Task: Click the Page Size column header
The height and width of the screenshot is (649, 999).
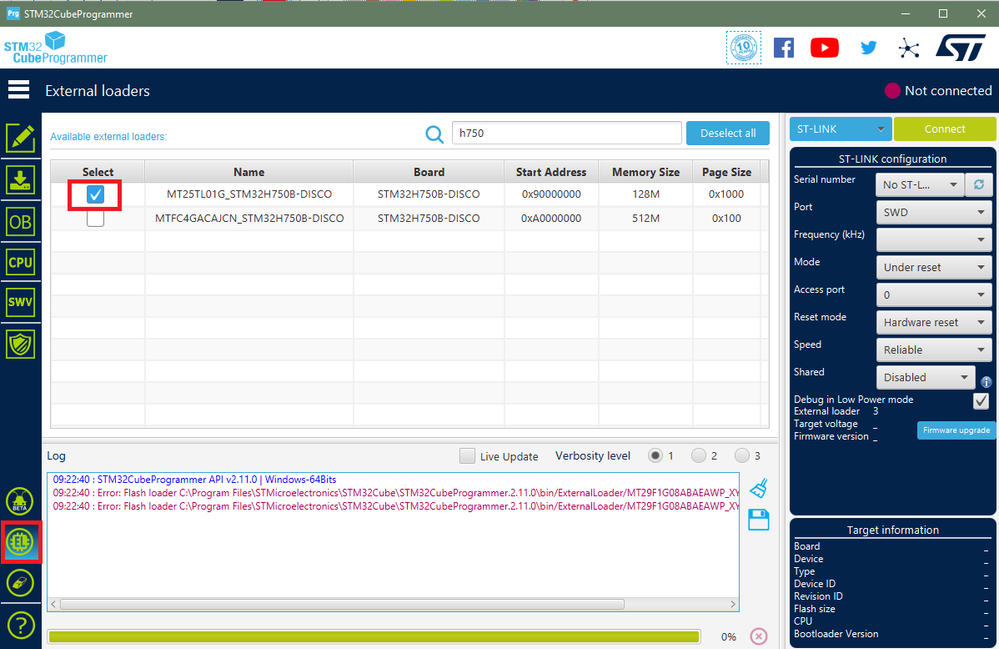Action: tap(726, 172)
